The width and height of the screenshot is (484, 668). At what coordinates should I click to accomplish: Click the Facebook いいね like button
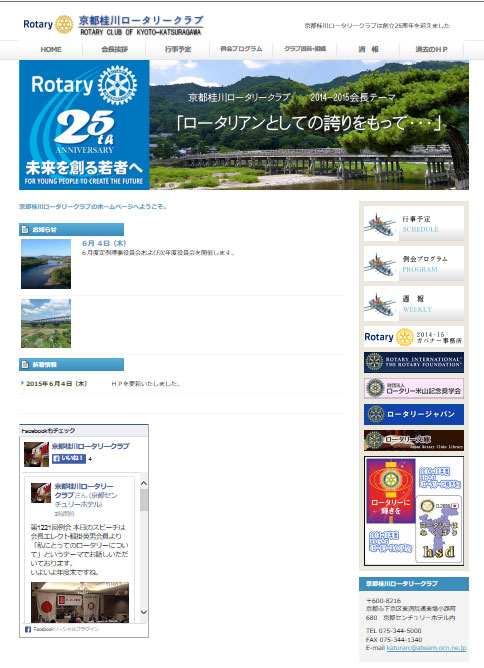(x=69, y=458)
